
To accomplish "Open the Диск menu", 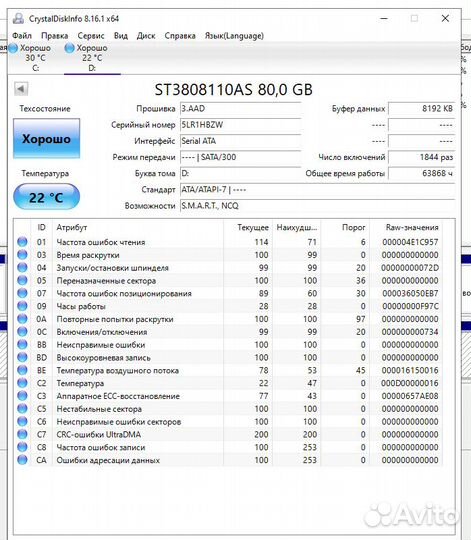I will pyautogui.click(x=146, y=36).
